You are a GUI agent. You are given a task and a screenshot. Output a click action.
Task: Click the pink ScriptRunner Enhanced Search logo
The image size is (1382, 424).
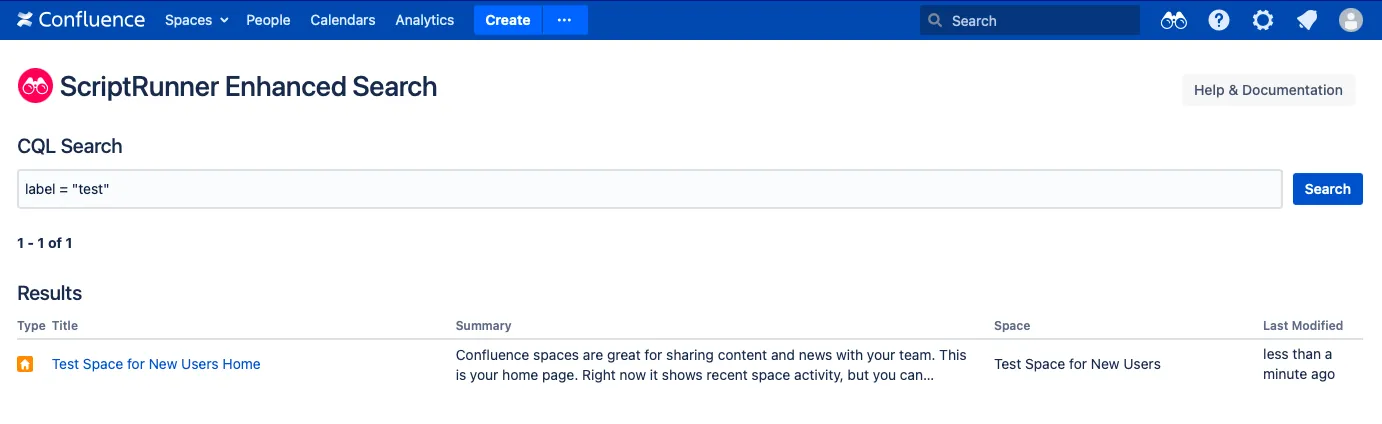coord(35,86)
